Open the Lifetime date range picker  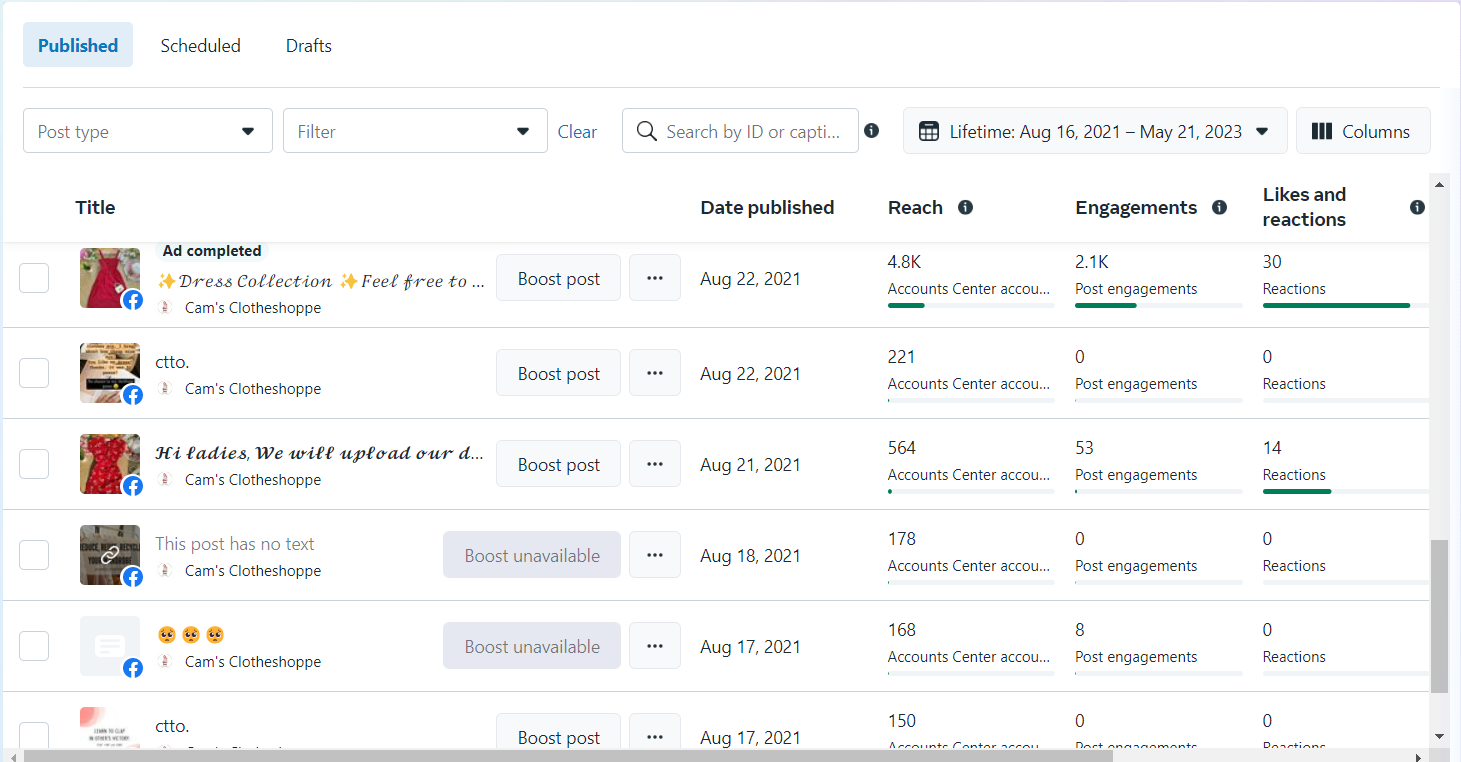coord(1095,131)
